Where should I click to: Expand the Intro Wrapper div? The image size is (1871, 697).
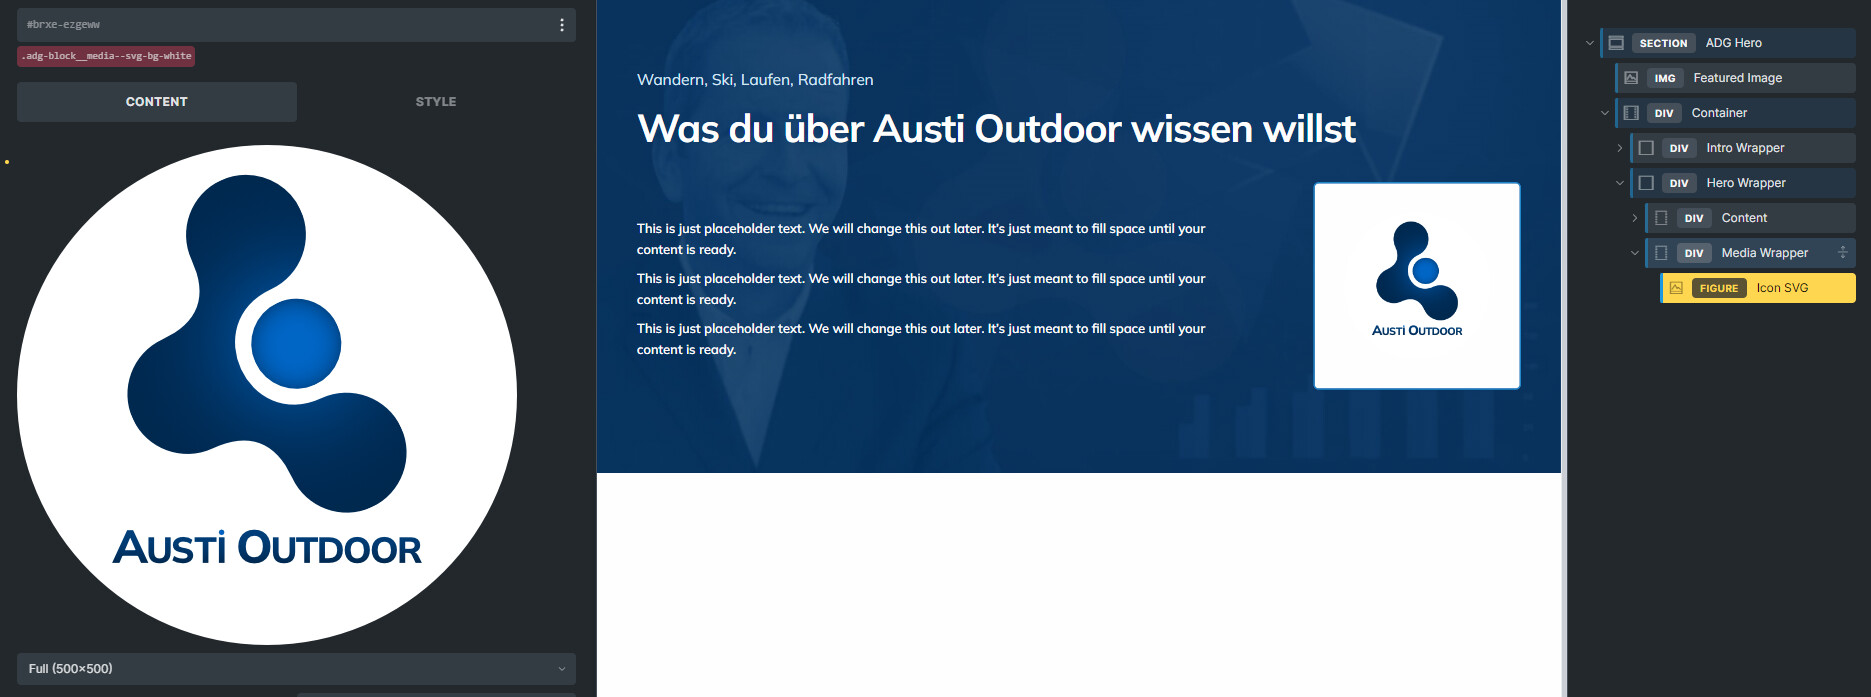(1620, 148)
